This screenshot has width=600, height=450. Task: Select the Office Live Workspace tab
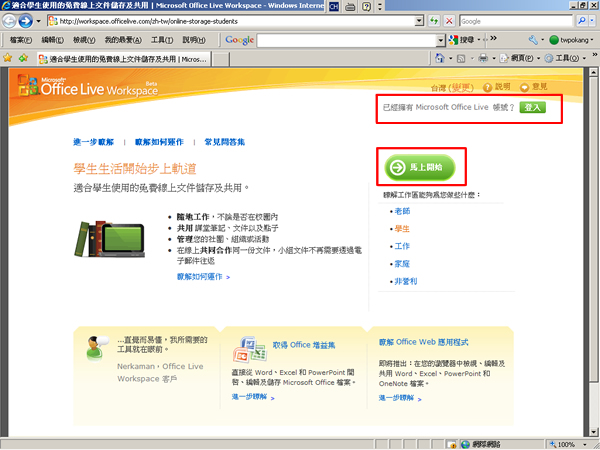pyautogui.click(x=124, y=59)
